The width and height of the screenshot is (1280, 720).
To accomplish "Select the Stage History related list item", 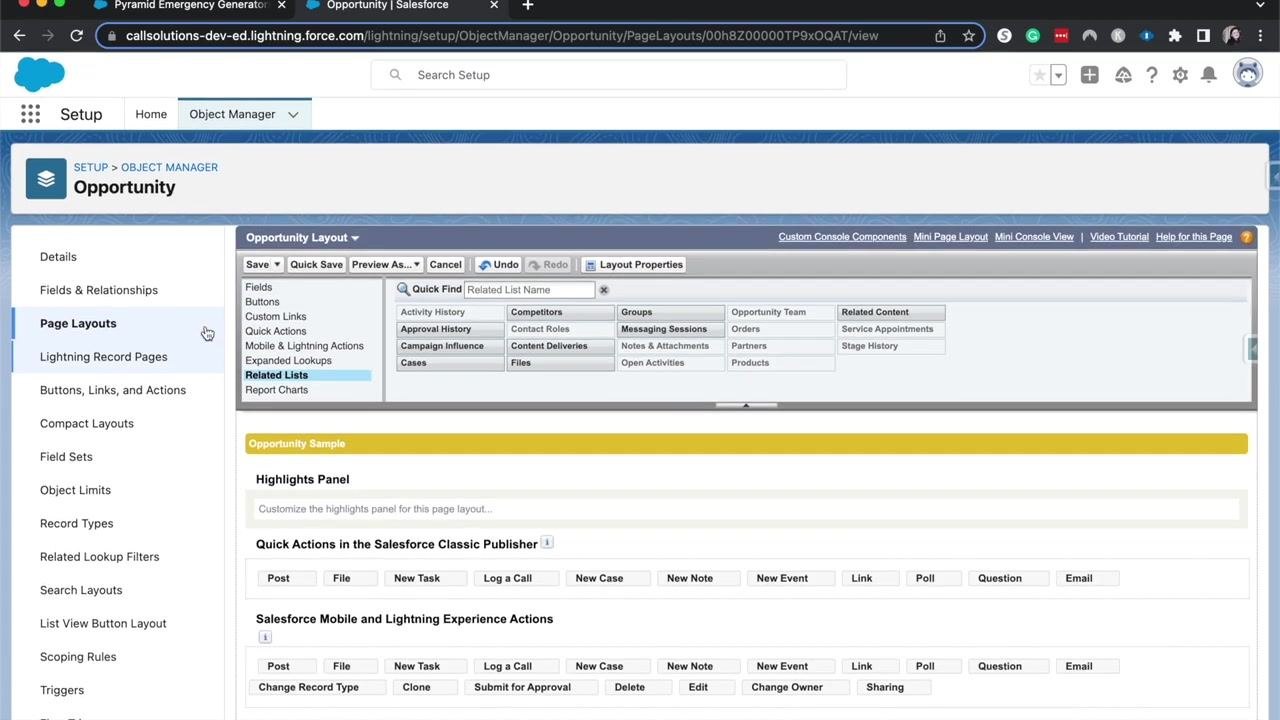I will pyautogui.click(x=890, y=346).
